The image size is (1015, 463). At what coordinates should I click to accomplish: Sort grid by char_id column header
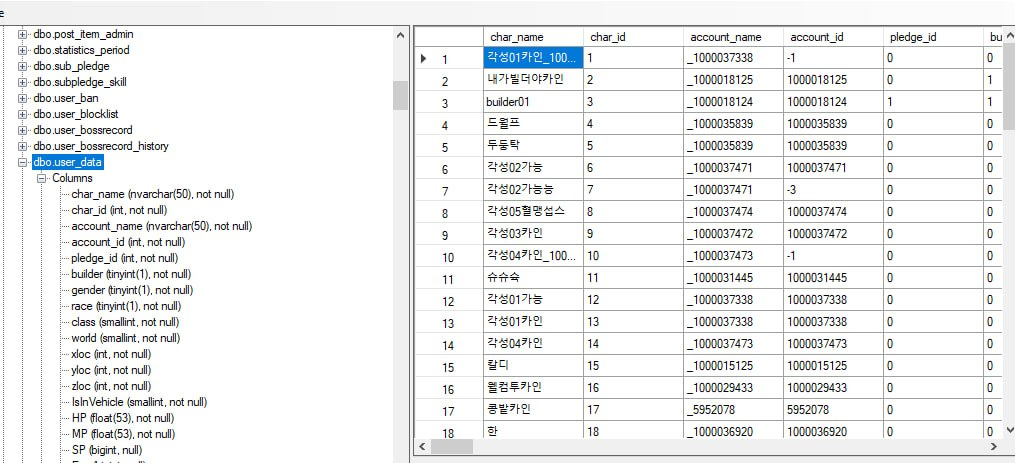632,37
